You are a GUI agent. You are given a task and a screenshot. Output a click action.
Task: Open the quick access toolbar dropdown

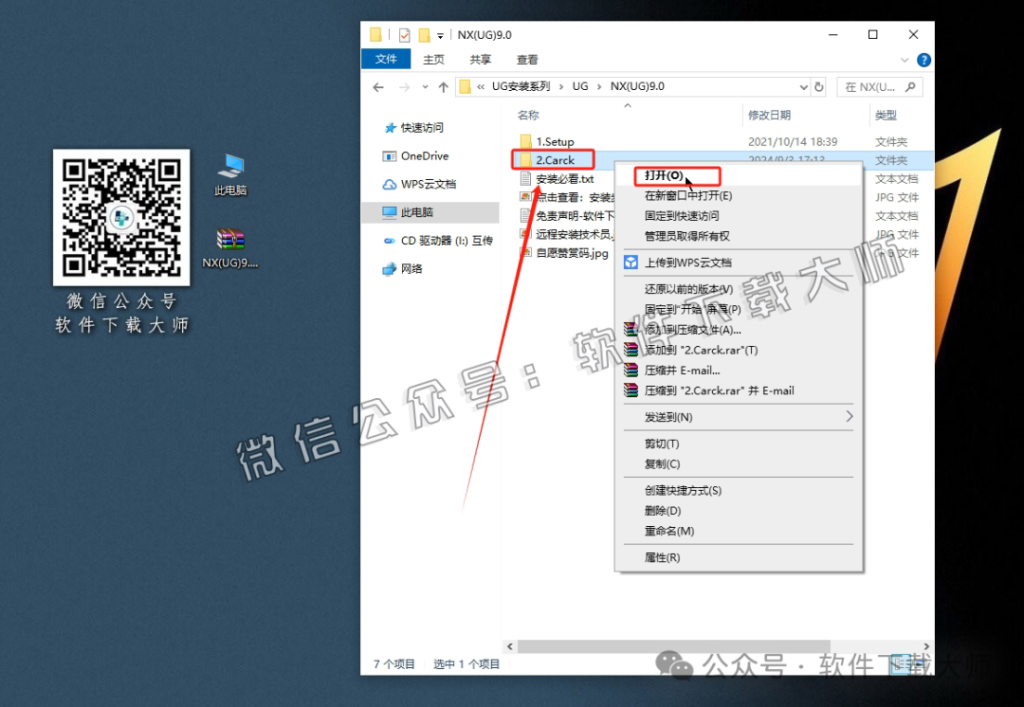[x=439, y=34]
